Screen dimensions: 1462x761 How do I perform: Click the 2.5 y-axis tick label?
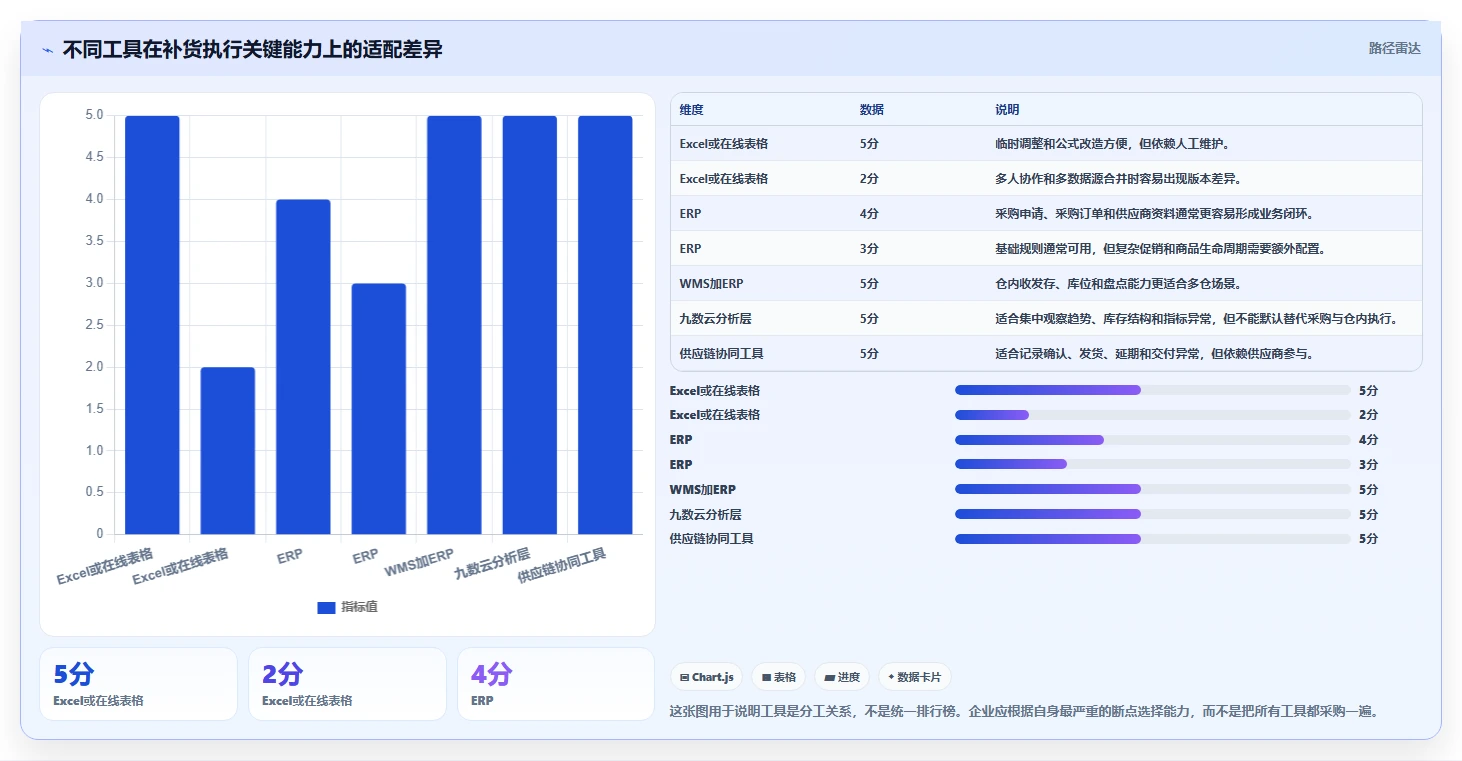[95, 325]
